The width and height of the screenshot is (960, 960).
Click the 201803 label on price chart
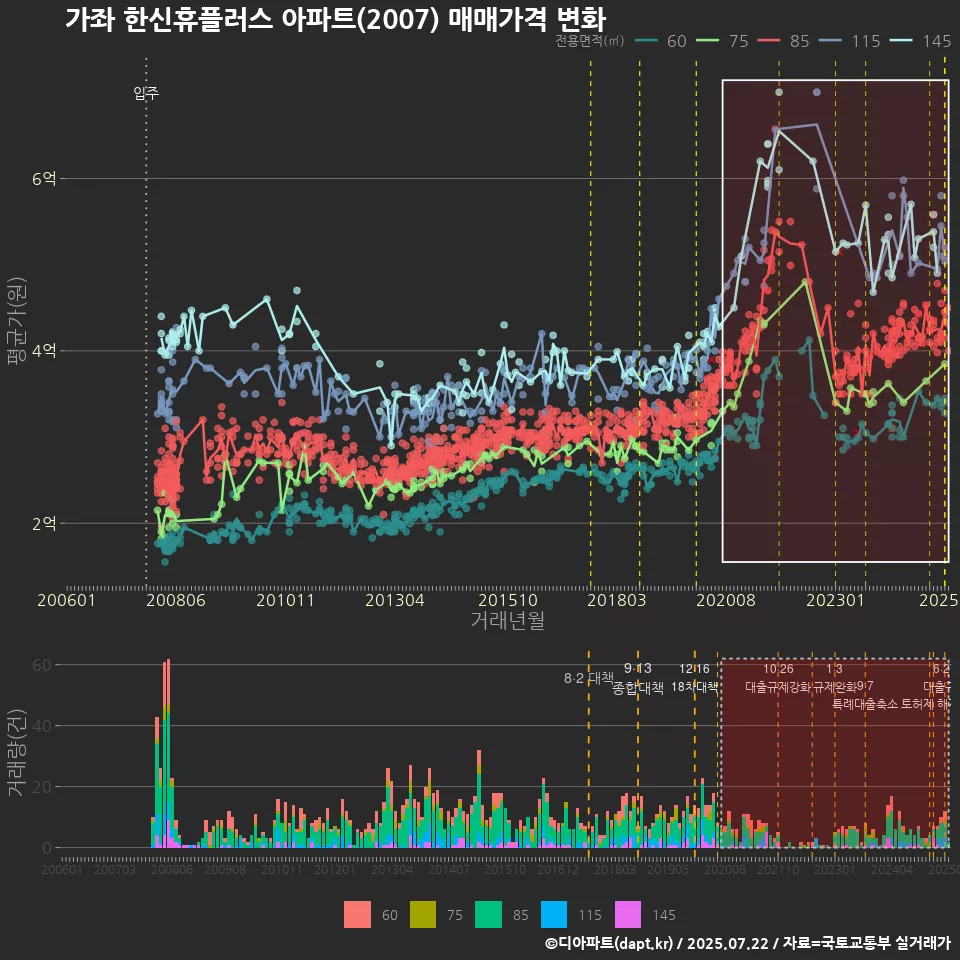point(617,600)
